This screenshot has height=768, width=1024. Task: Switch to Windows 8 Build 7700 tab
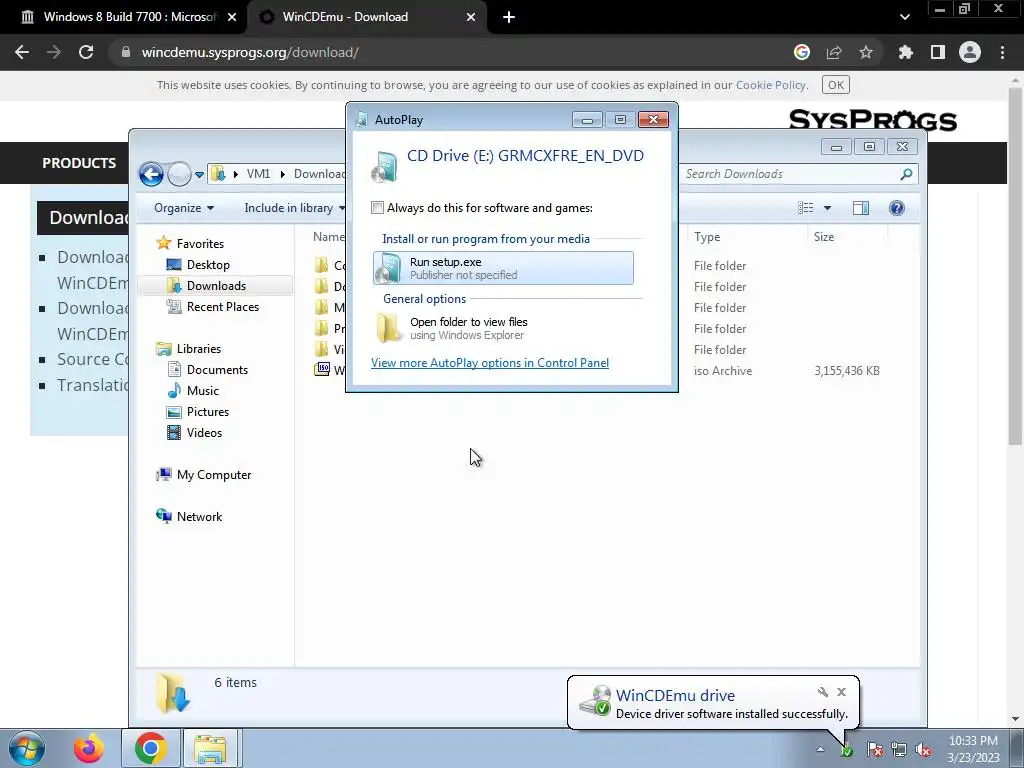129,17
